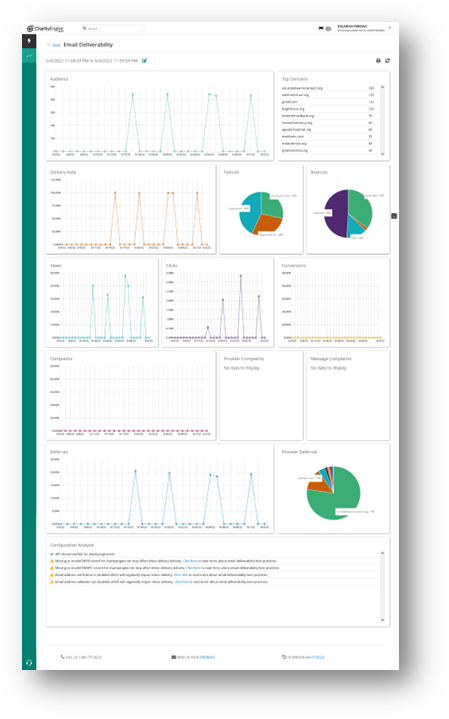Open the CE version date link

pyautogui.click(x=315, y=657)
